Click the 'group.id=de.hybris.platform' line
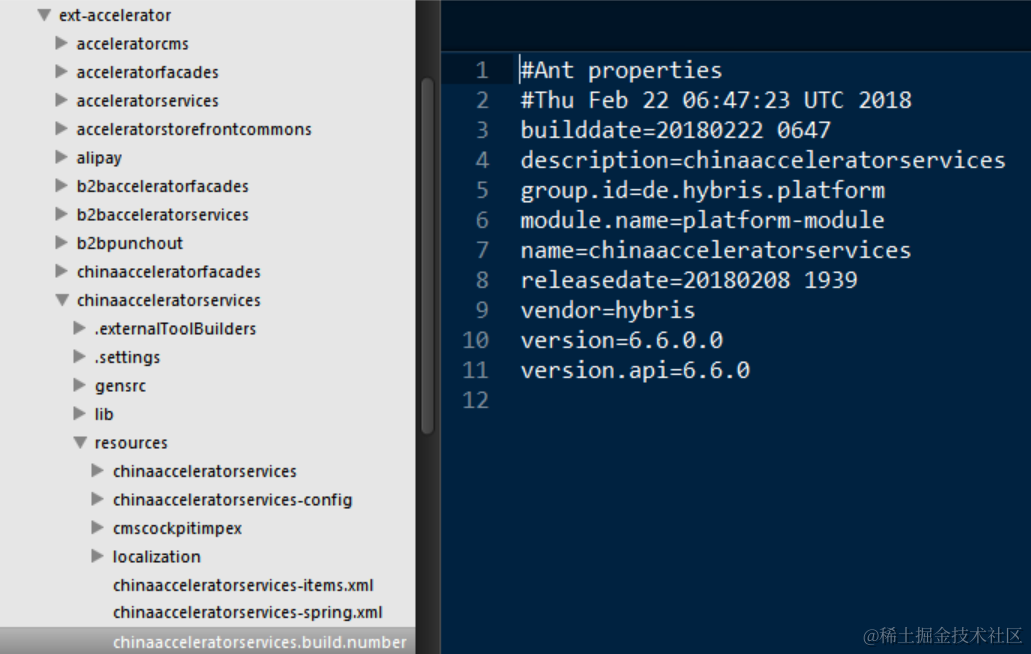Screen dimensions: 1031x654 (x=702, y=191)
